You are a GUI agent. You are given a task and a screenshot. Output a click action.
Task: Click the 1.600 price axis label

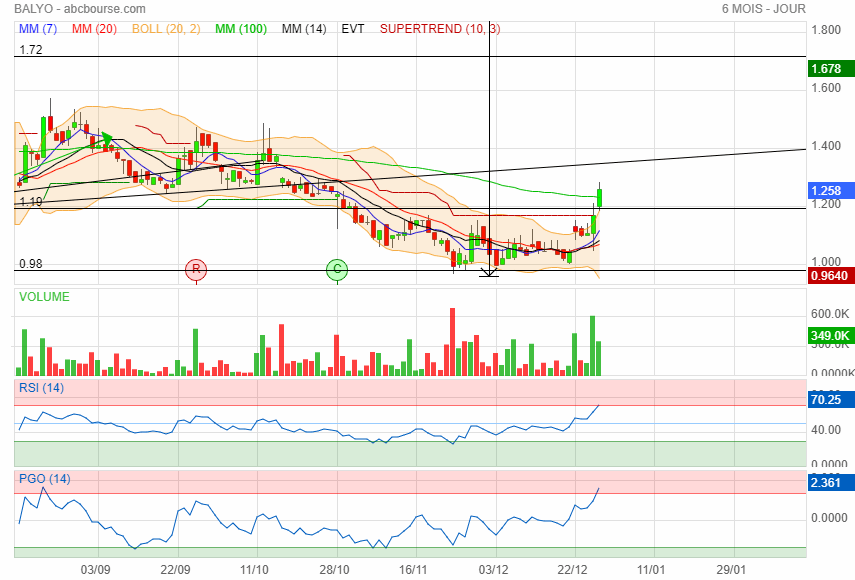826,88
